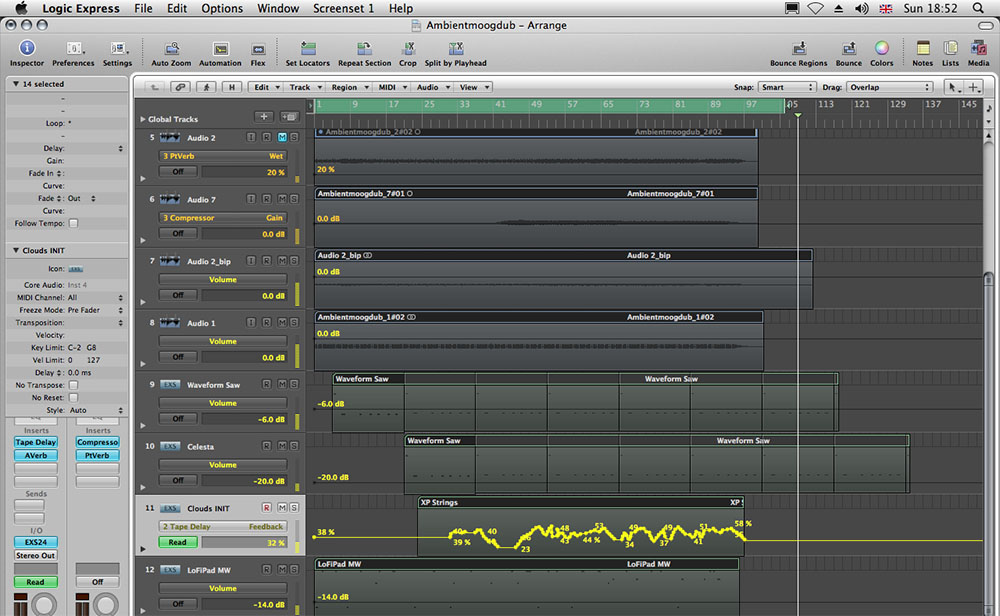The image size is (1000, 616).
Task: Open the local Track dropdown menu
Action: (x=304, y=87)
